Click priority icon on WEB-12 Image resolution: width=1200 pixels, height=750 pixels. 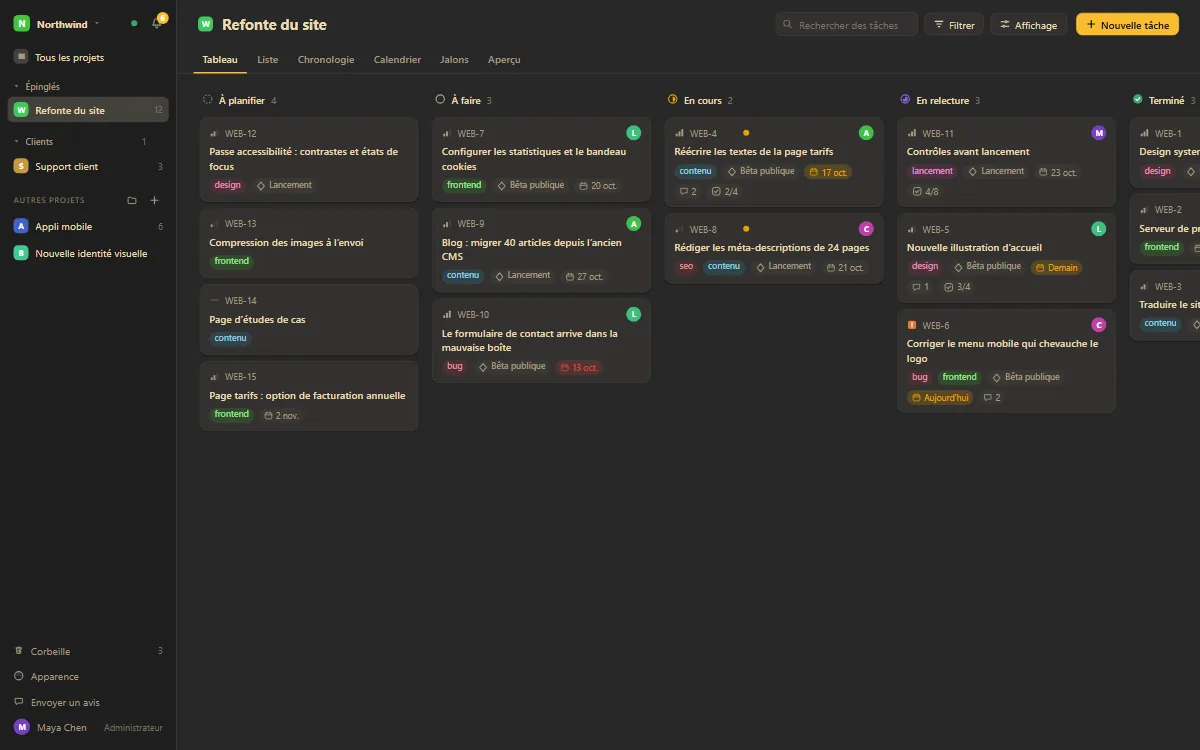pos(214,134)
